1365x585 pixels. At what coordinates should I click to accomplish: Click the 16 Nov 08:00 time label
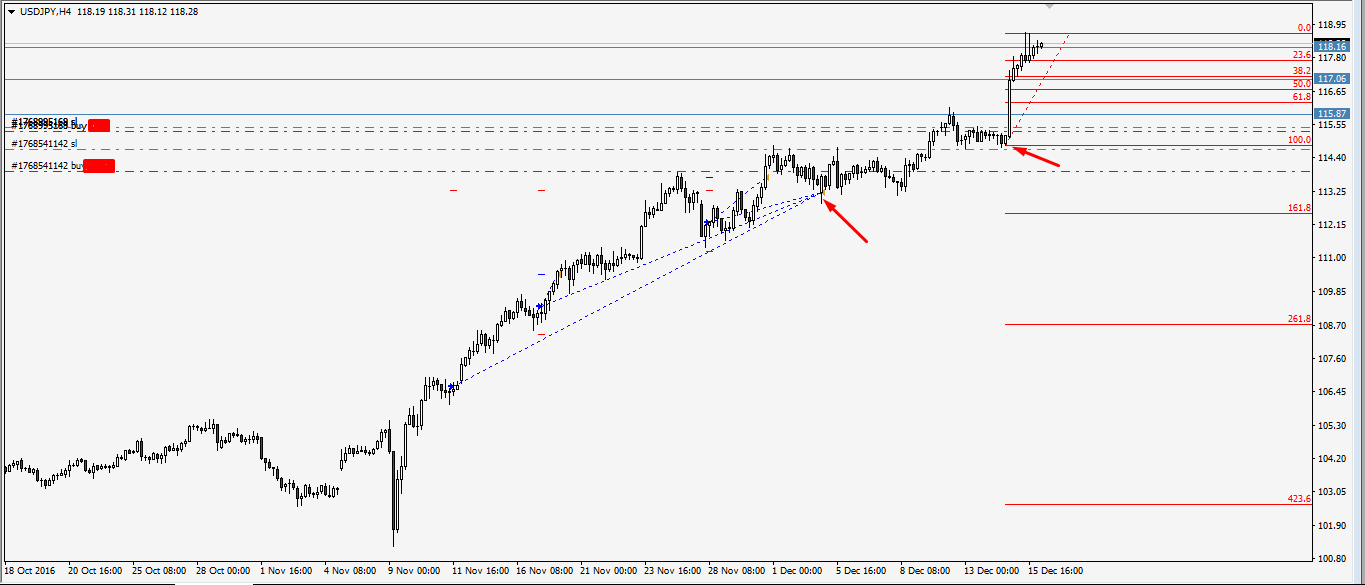pos(544,571)
